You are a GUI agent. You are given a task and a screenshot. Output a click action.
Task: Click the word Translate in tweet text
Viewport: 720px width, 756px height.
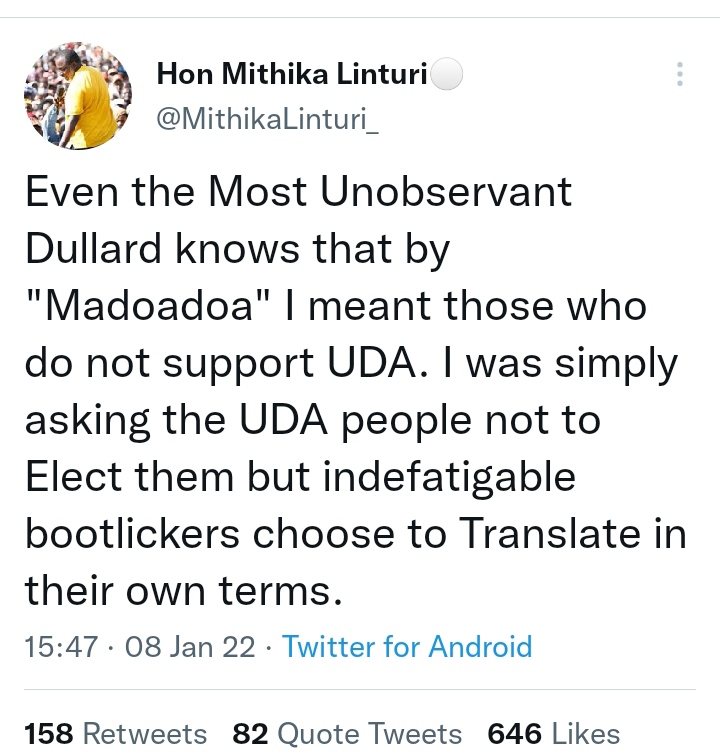550,533
